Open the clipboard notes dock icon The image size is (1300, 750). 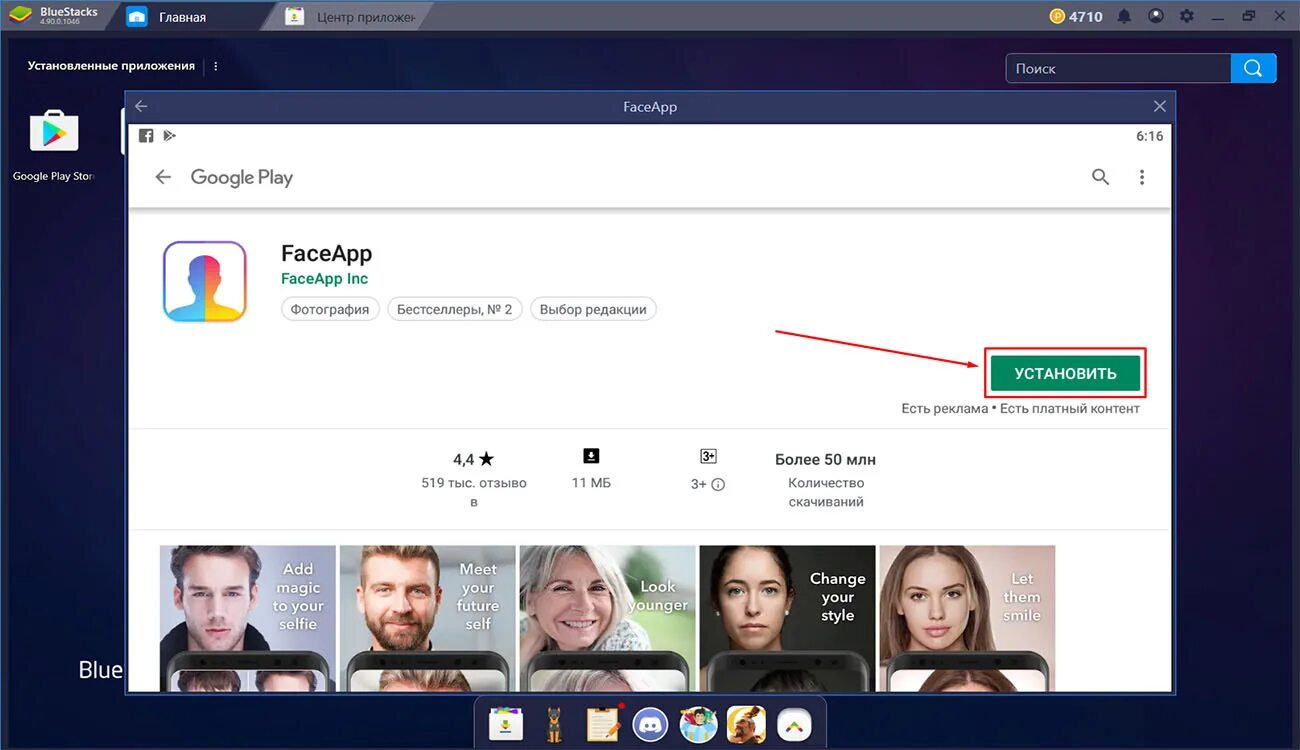click(603, 723)
